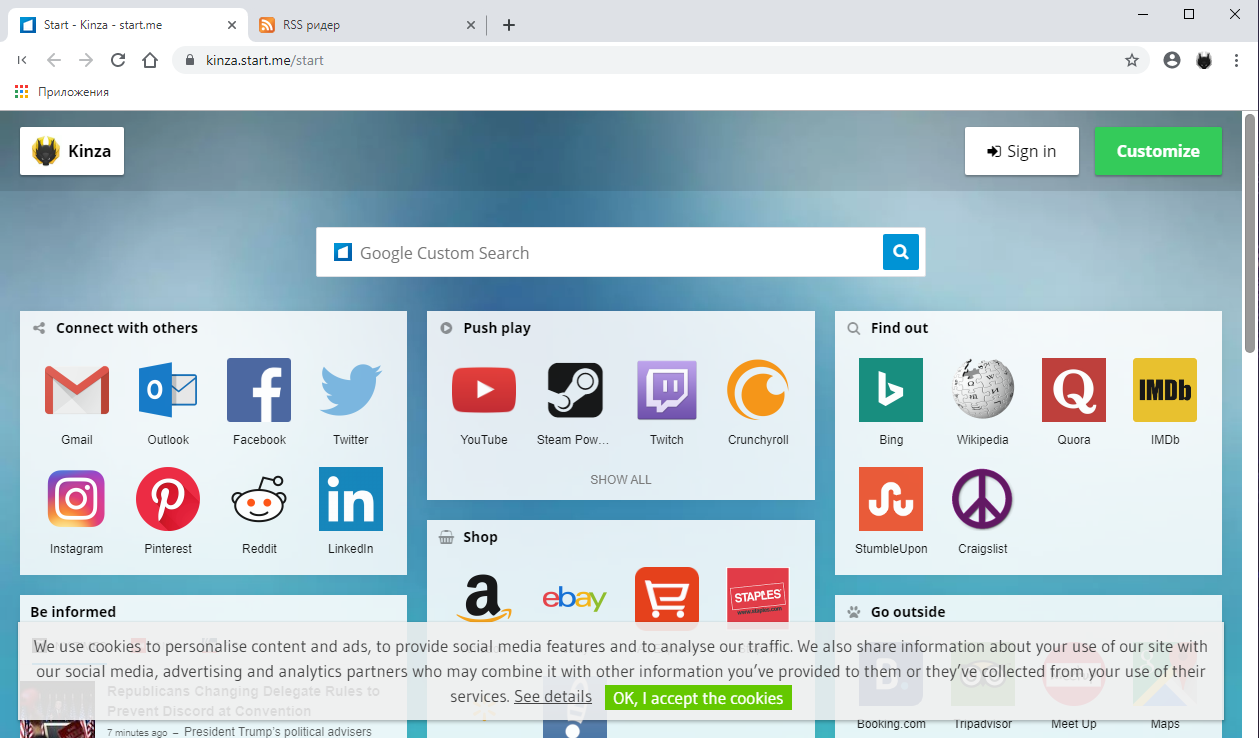The height and width of the screenshot is (738, 1259).
Task: Open the orange shopping cart icon
Action: (667, 597)
